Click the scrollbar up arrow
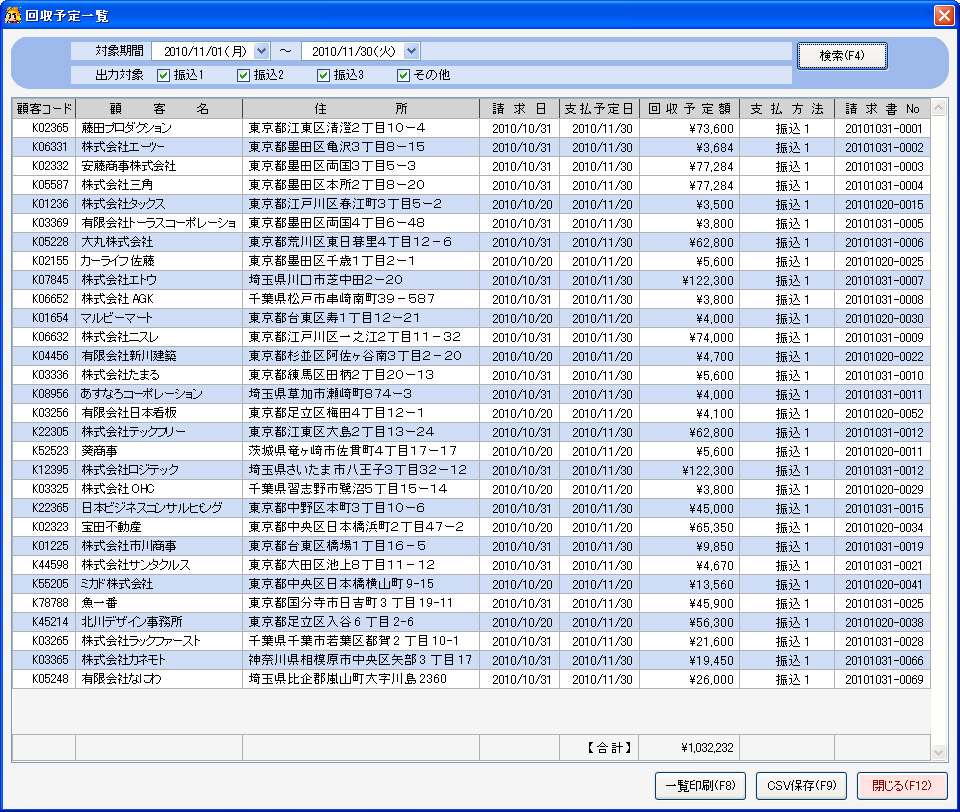Screen dimensions: 960x812 point(938,106)
